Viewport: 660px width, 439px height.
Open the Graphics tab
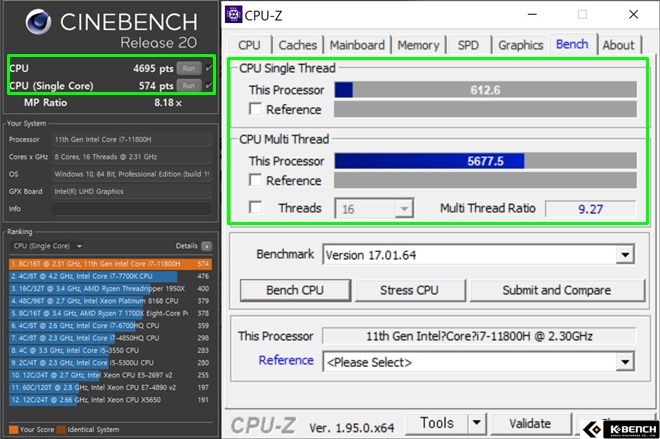tap(521, 45)
